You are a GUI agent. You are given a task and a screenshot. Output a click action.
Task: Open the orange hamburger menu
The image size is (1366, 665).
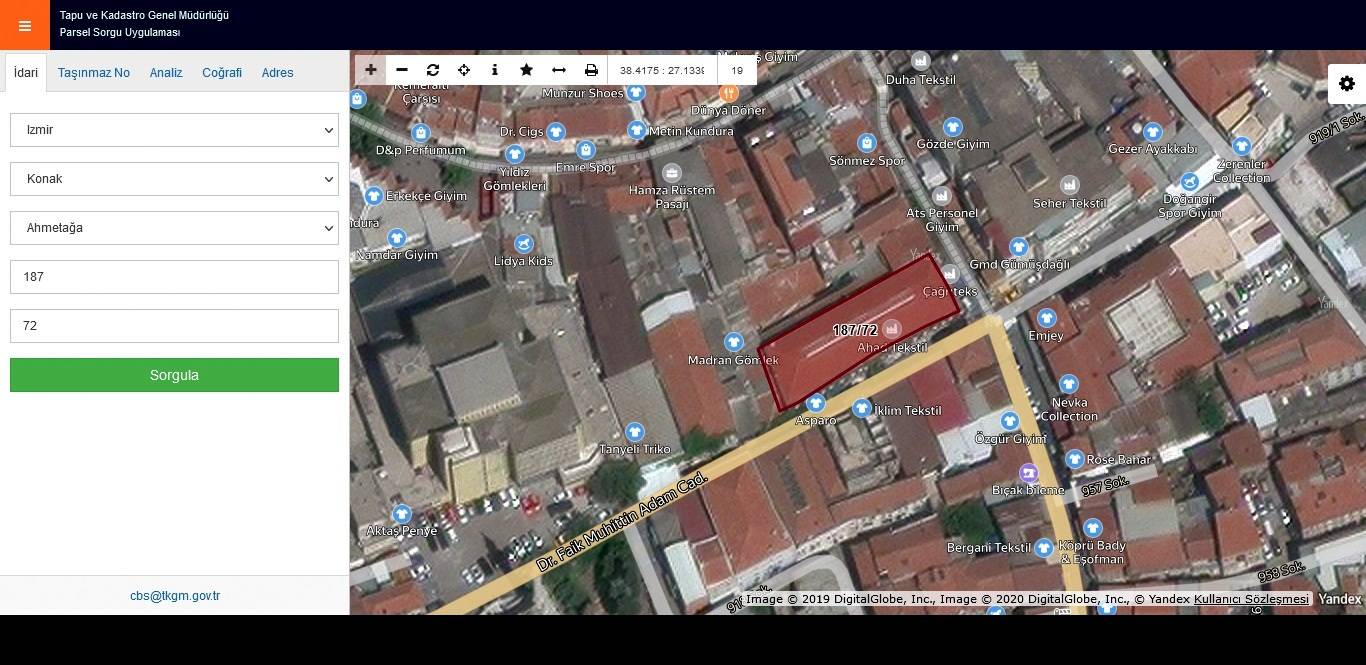pos(25,26)
